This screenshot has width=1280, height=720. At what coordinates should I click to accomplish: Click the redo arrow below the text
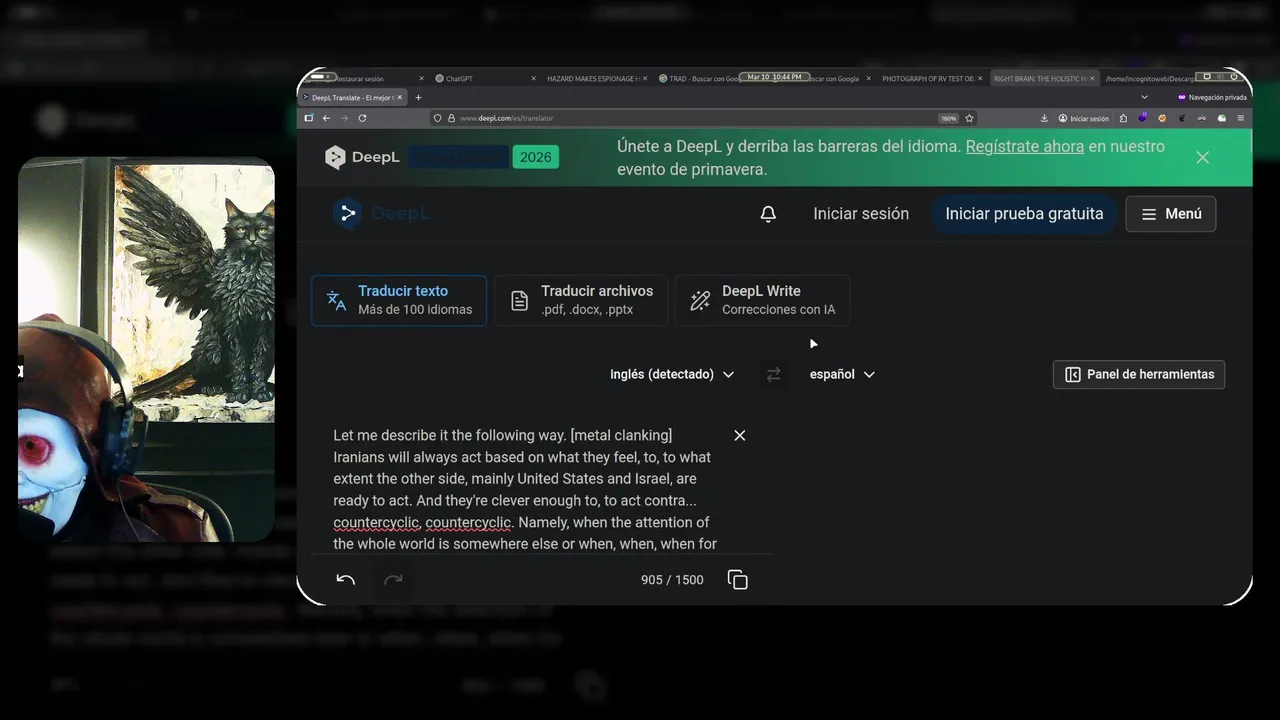[x=394, y=580]
